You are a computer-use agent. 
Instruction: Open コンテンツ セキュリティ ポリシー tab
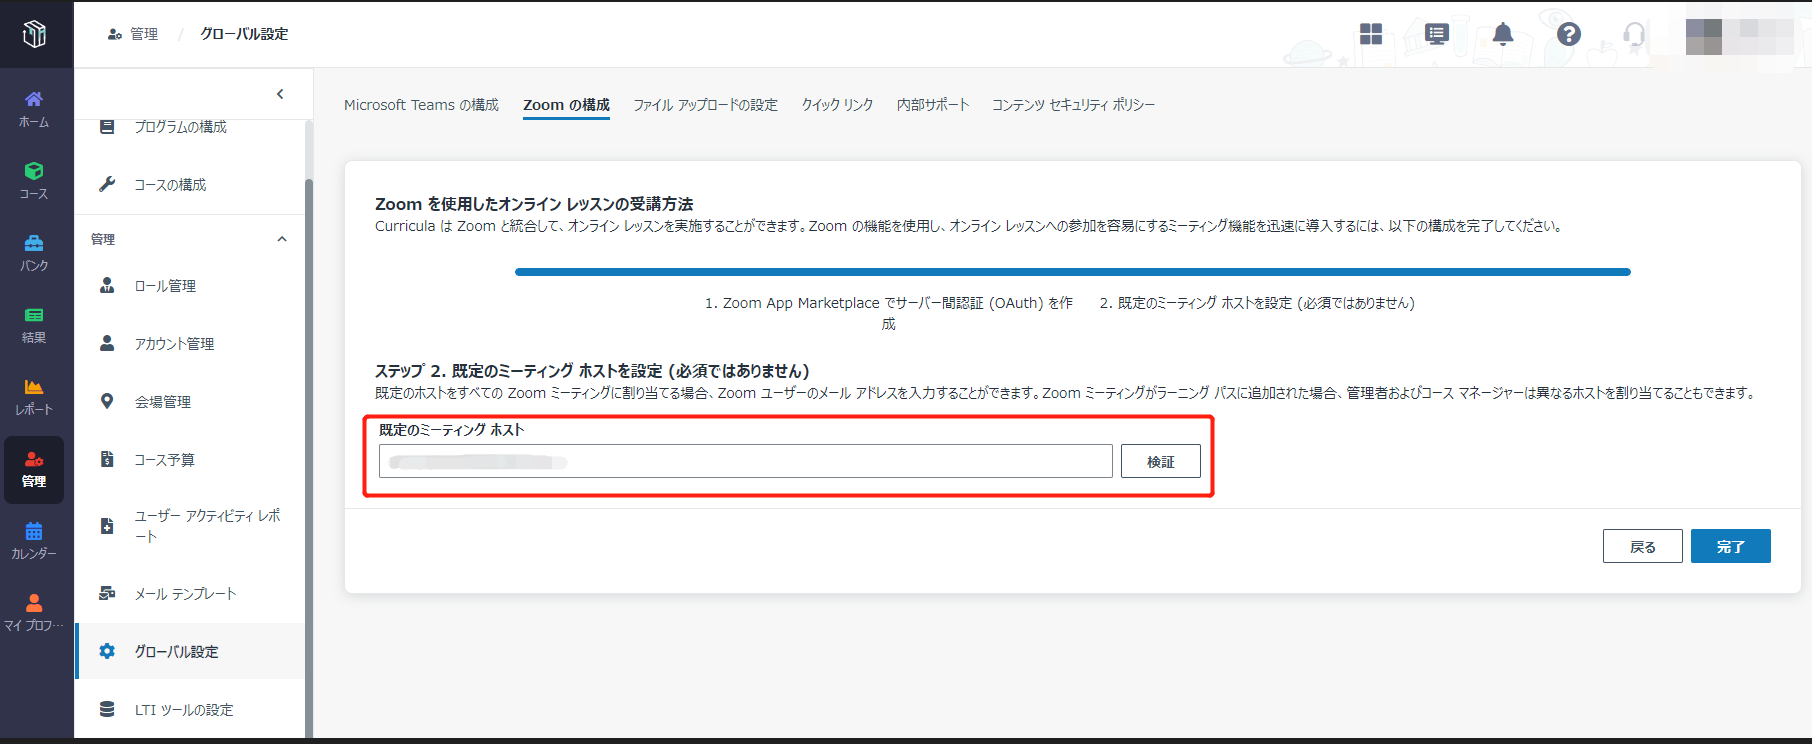(x=1073, y=105)
